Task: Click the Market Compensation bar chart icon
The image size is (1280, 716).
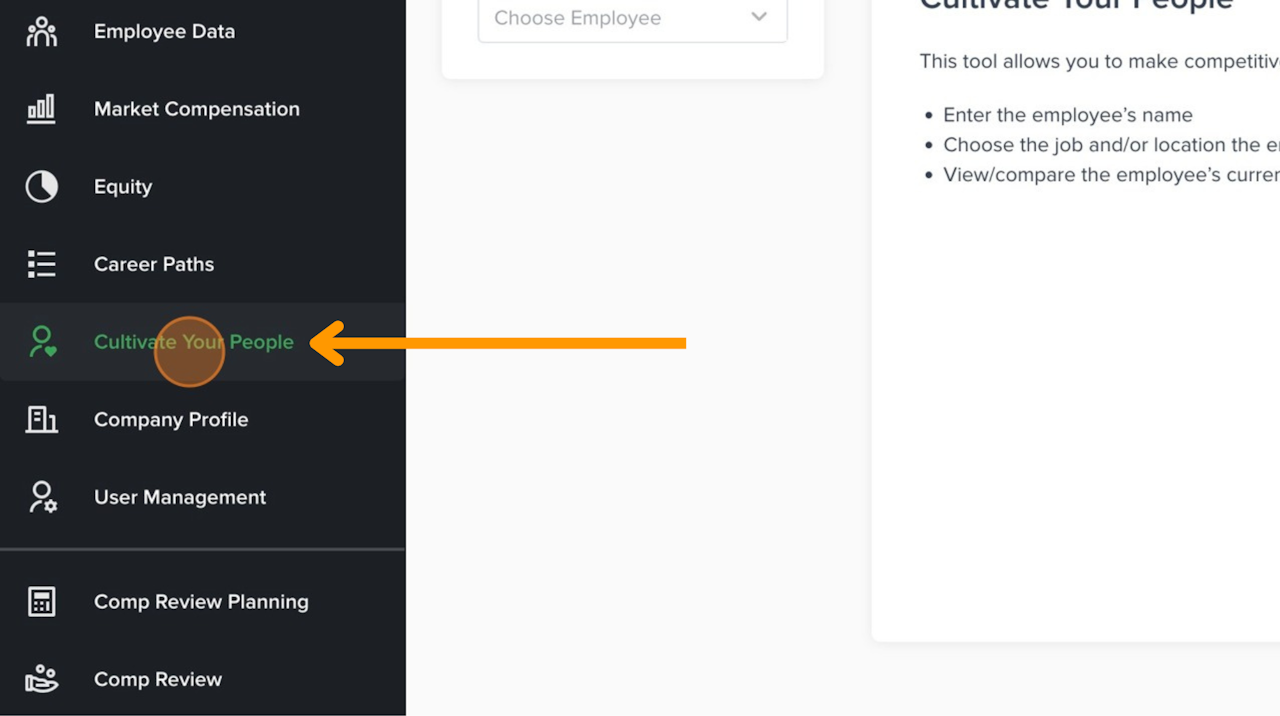Action: coord(41,109)
